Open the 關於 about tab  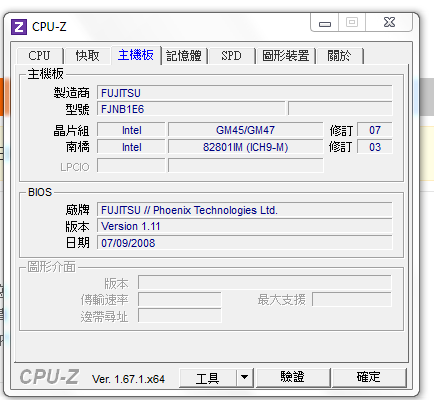pos(339,56)
